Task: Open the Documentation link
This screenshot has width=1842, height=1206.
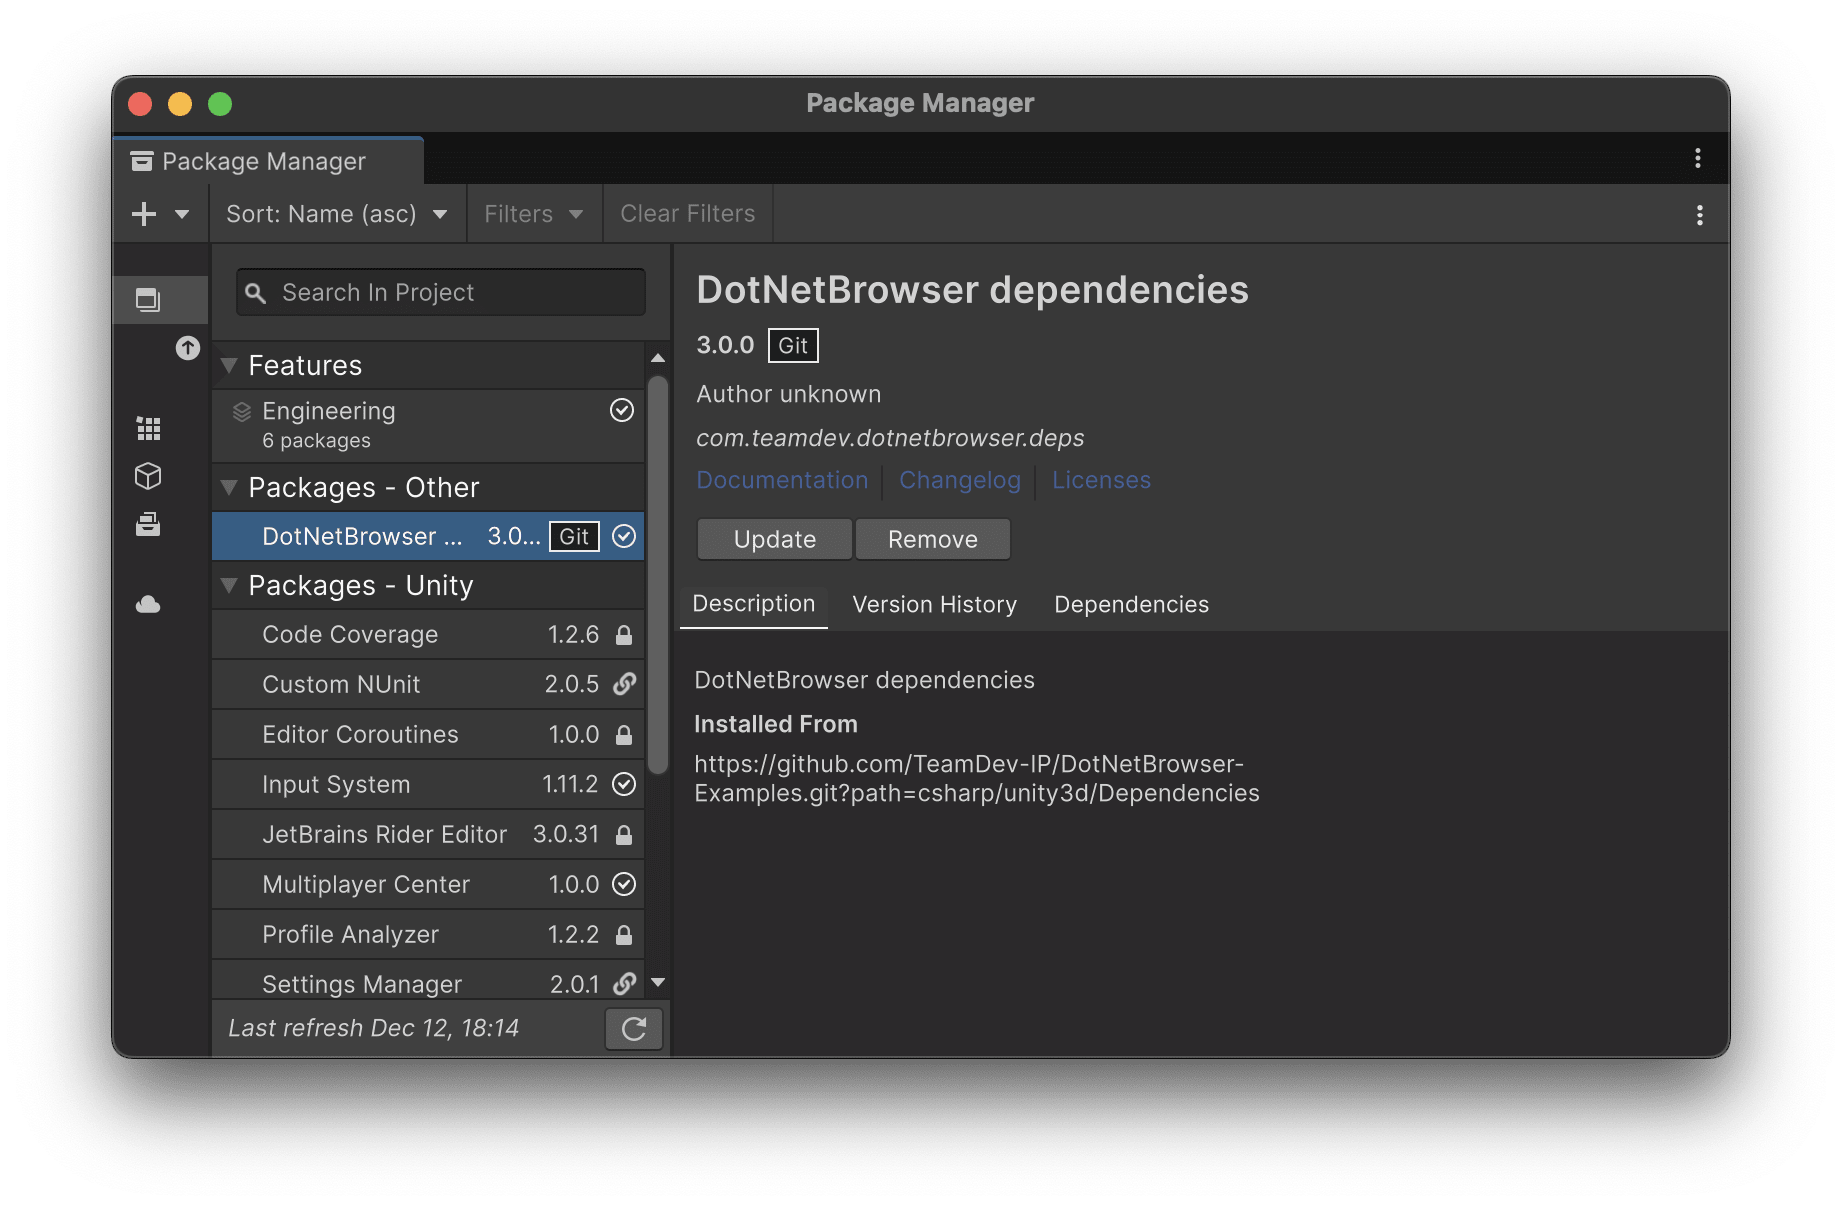Action: (782, 481)
